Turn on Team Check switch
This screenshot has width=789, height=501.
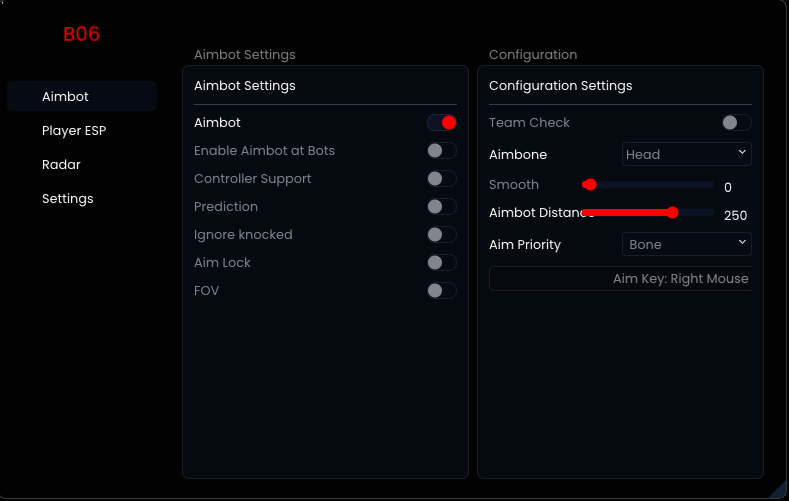pyautogui.click(x=737, y=123)
